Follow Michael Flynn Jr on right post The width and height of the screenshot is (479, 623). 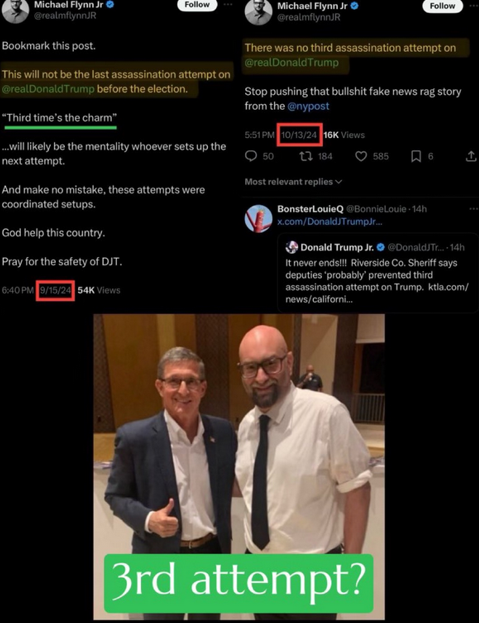[442, 6]
